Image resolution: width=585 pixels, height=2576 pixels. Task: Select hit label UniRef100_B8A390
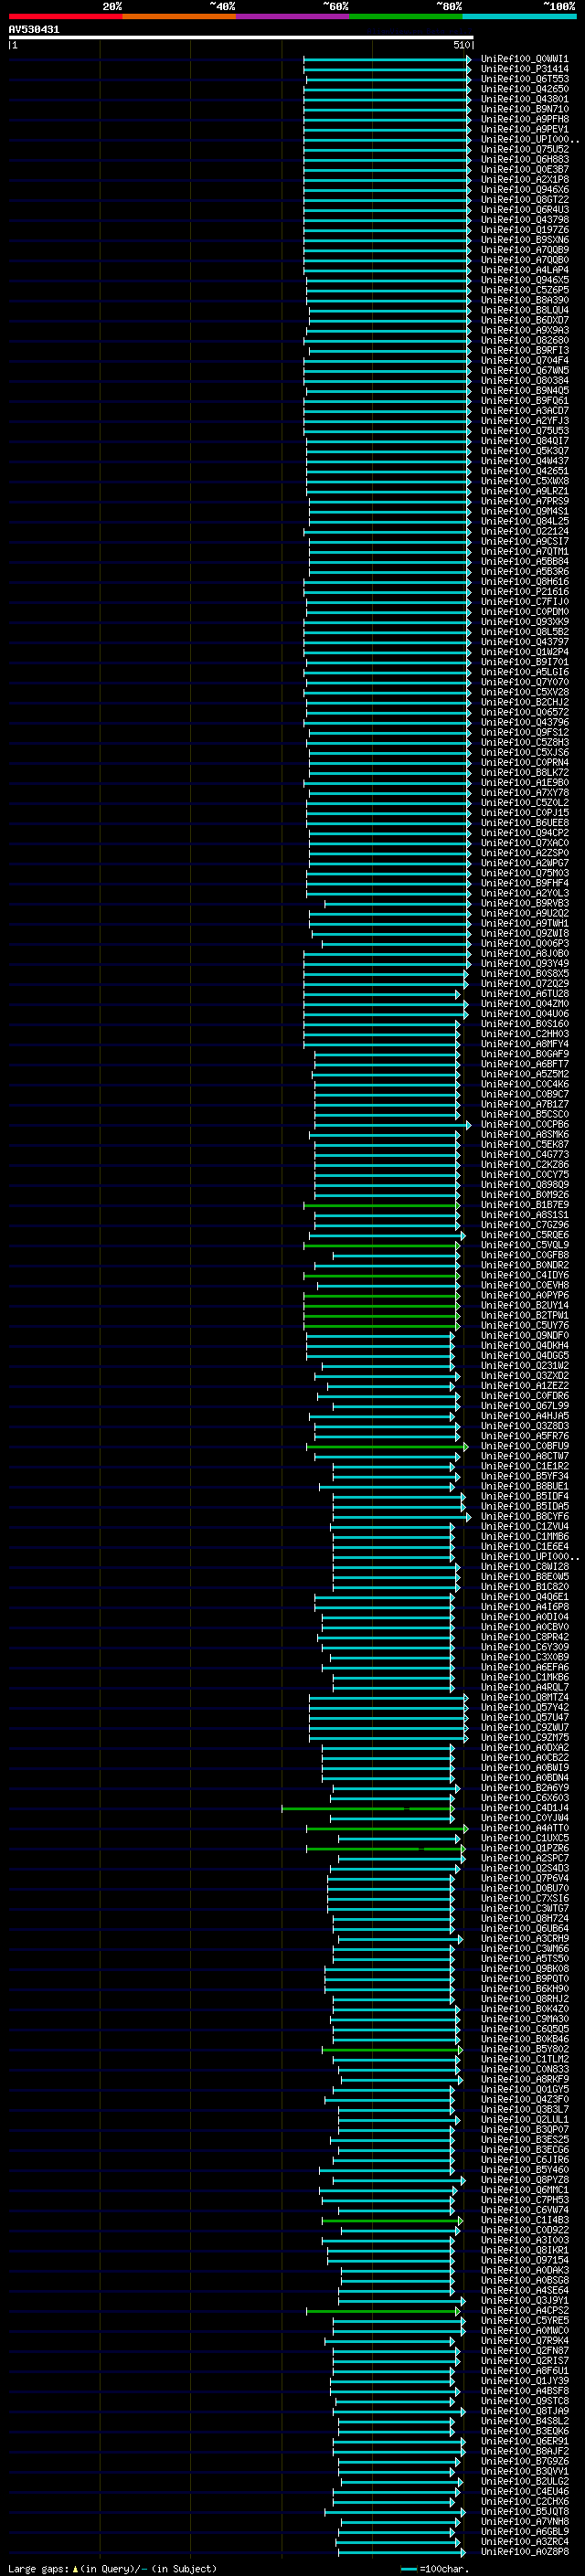[x=525, y=300]
